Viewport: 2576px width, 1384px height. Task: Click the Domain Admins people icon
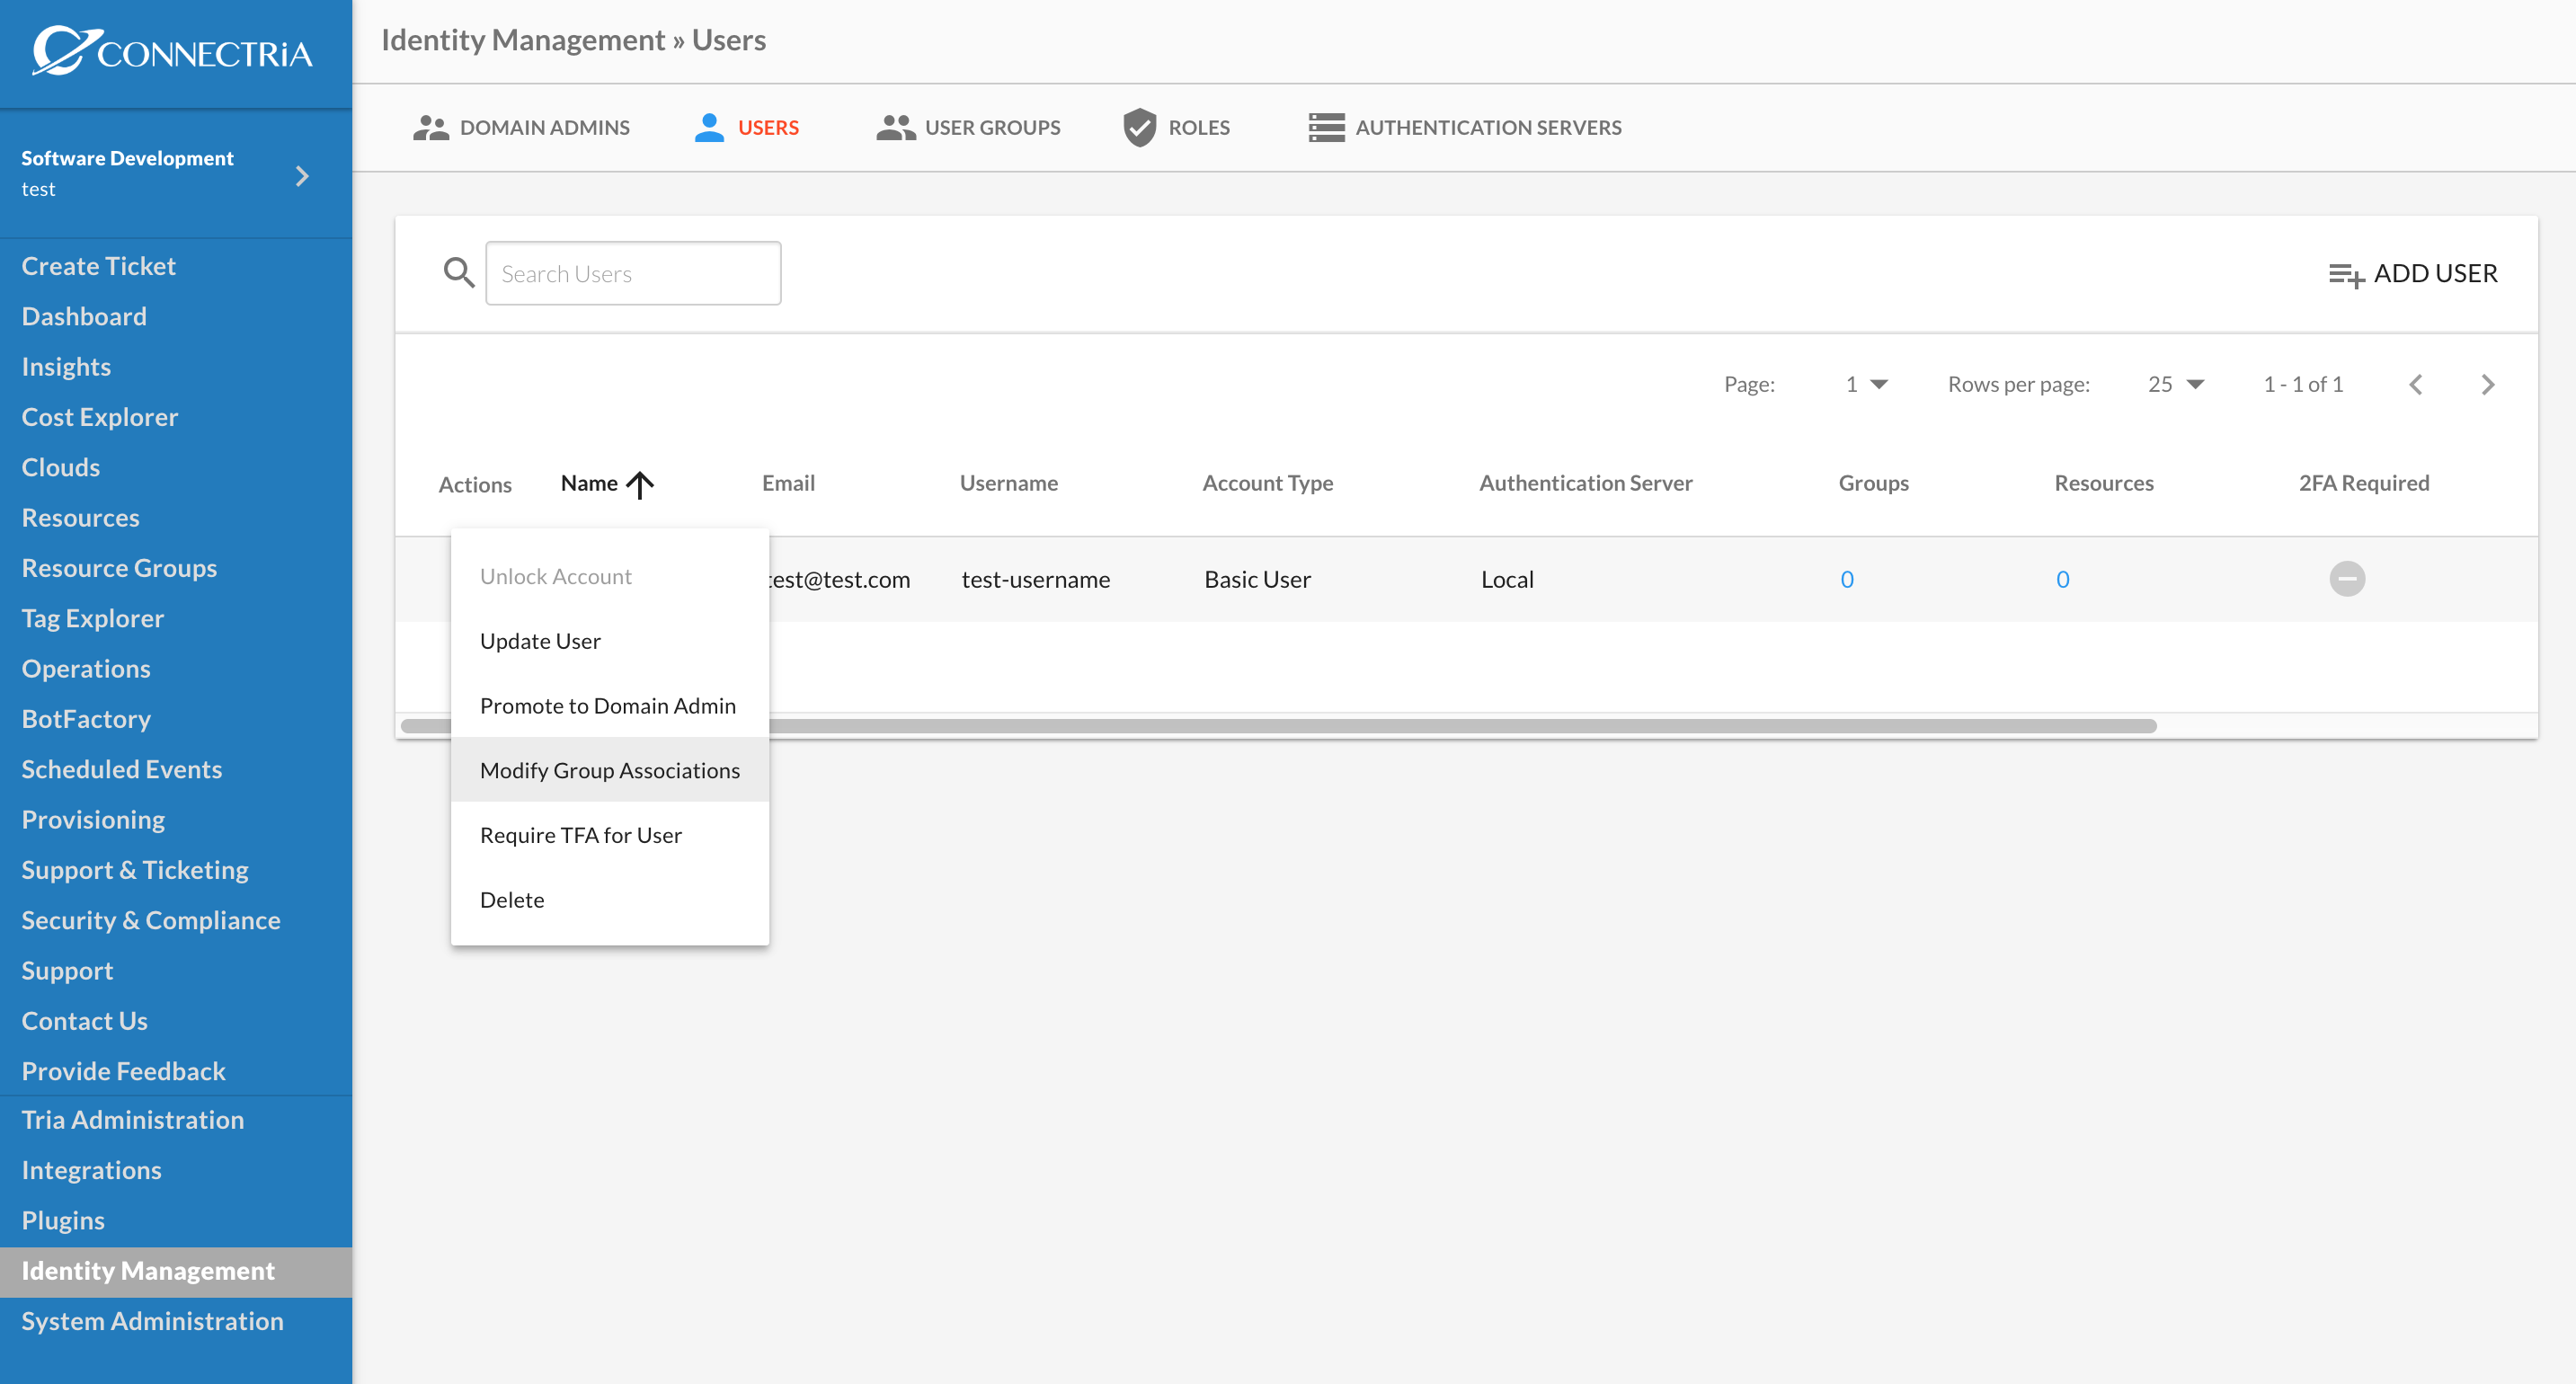431,128
